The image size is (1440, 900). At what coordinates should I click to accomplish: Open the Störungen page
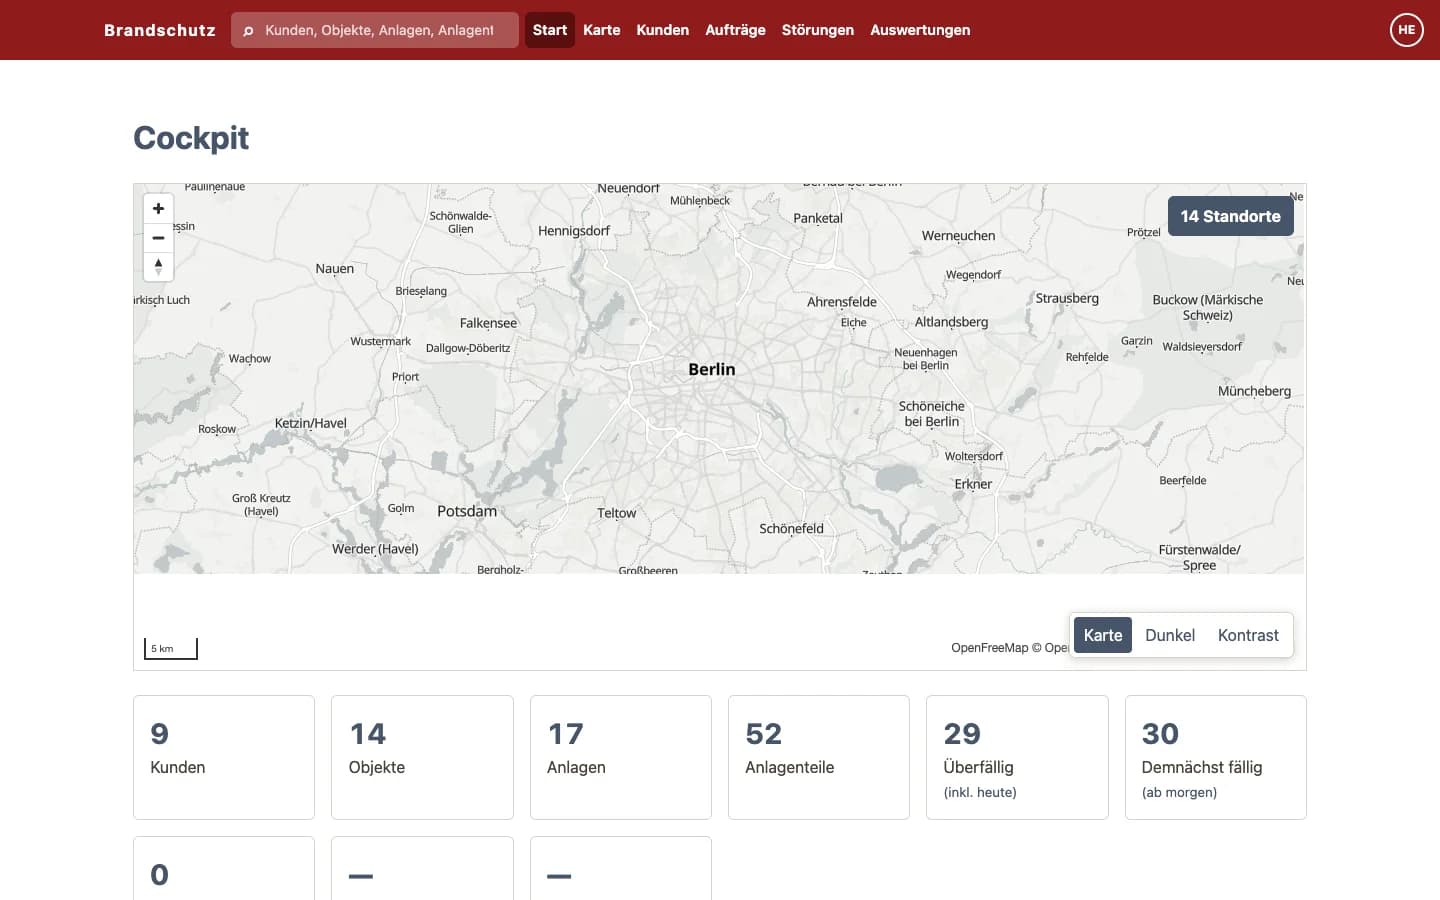pos(818,30)
